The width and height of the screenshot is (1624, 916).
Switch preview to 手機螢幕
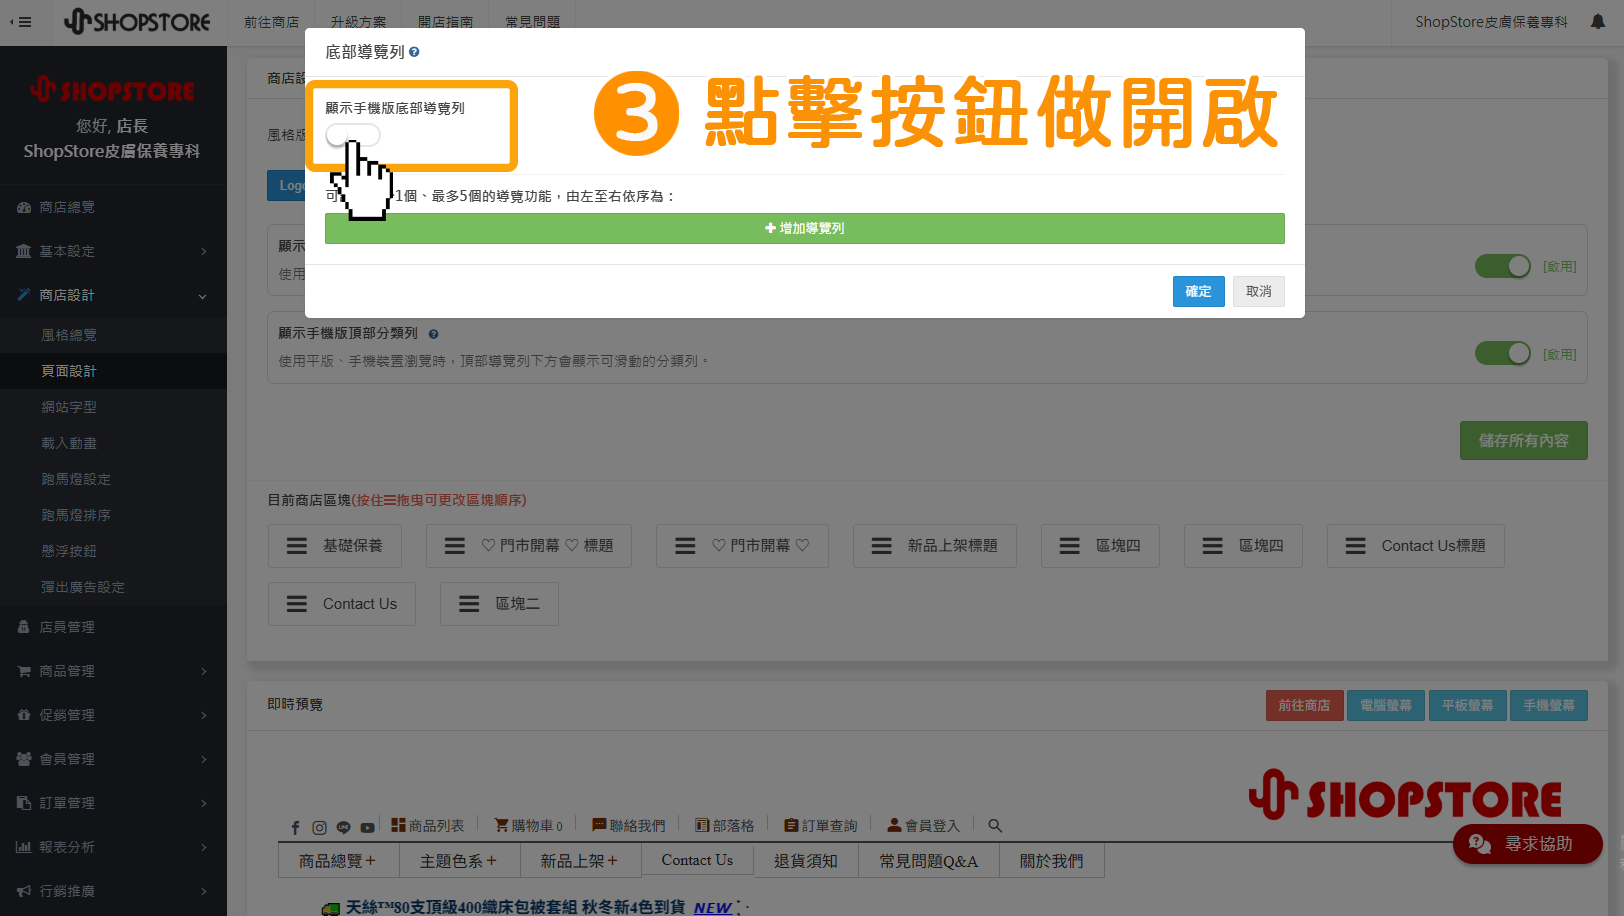point(1549,705)
